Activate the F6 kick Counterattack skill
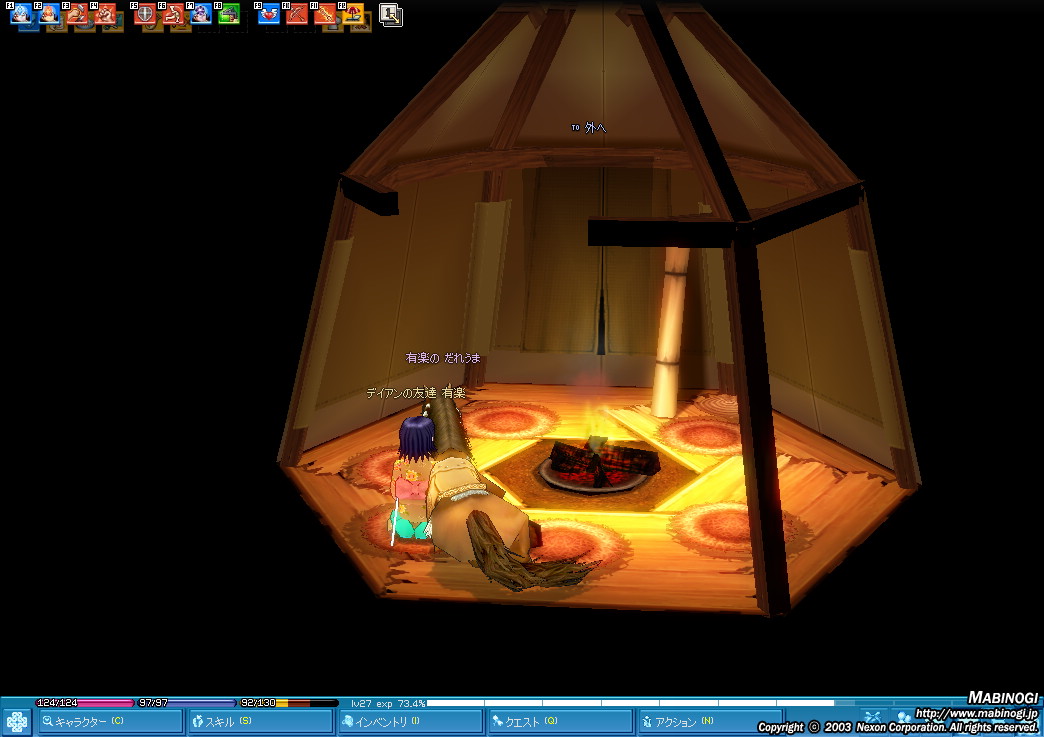 tap(173, 13)
